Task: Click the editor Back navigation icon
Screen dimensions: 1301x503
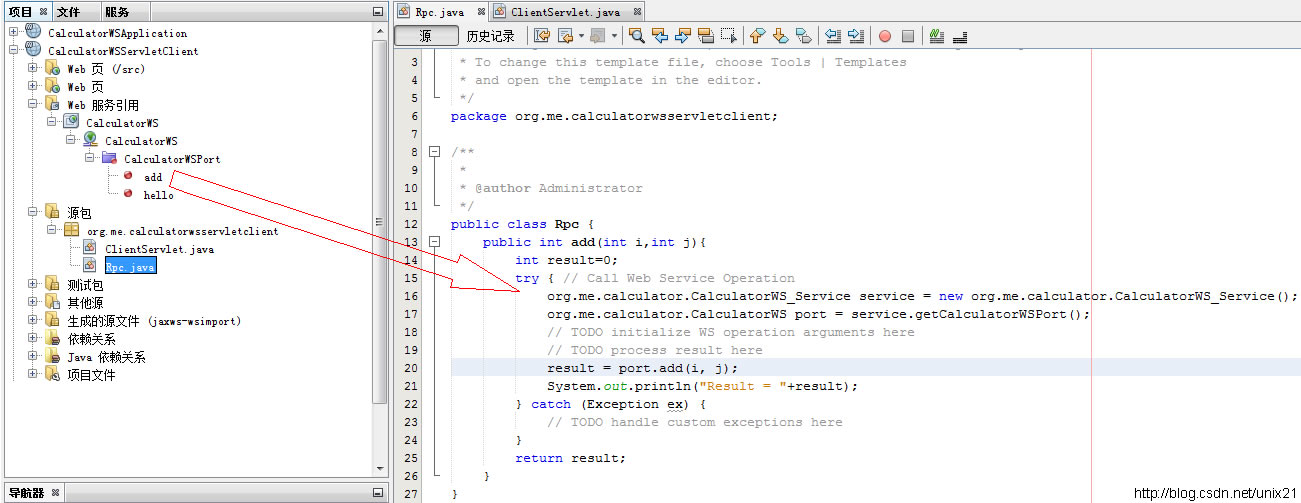Action: [x=565, y=36]
